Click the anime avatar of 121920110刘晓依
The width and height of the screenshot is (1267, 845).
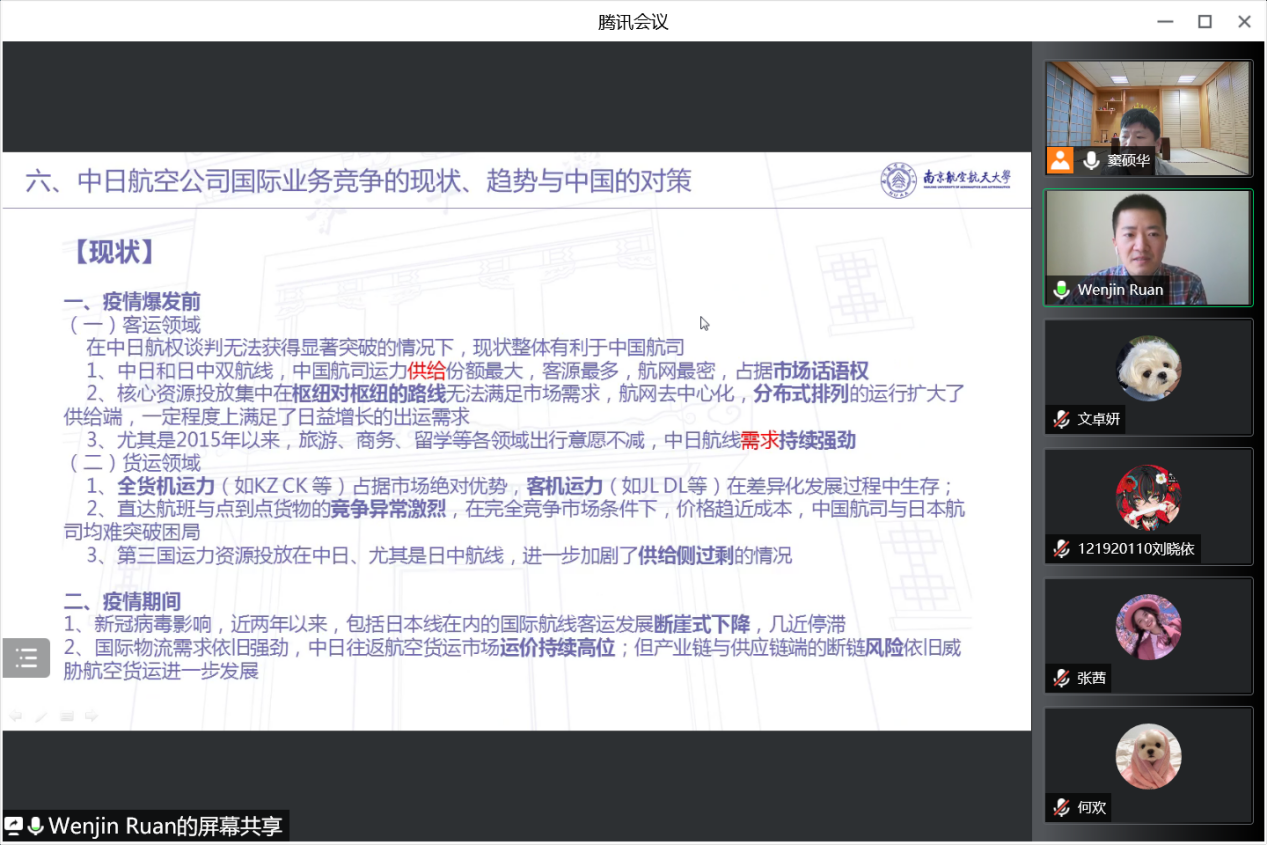point(1148,497)
